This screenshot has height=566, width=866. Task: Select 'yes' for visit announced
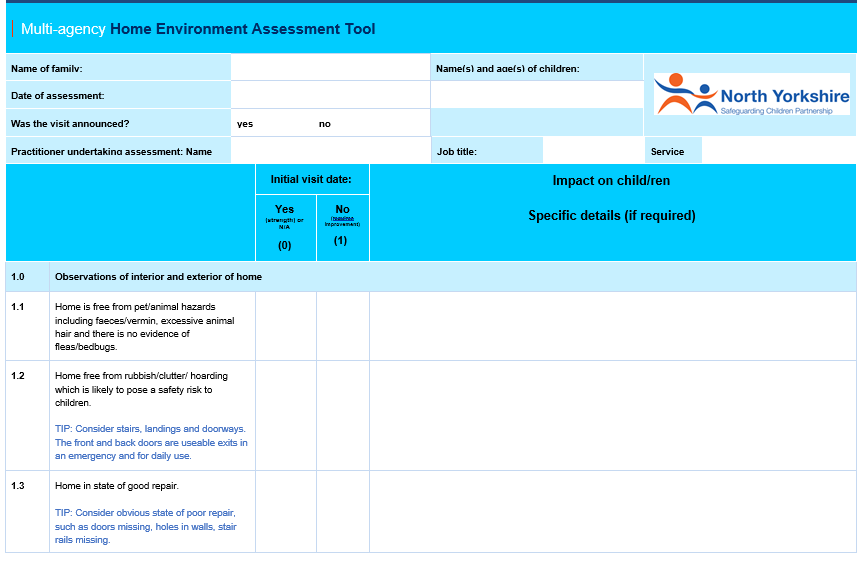tap(245, 124)
